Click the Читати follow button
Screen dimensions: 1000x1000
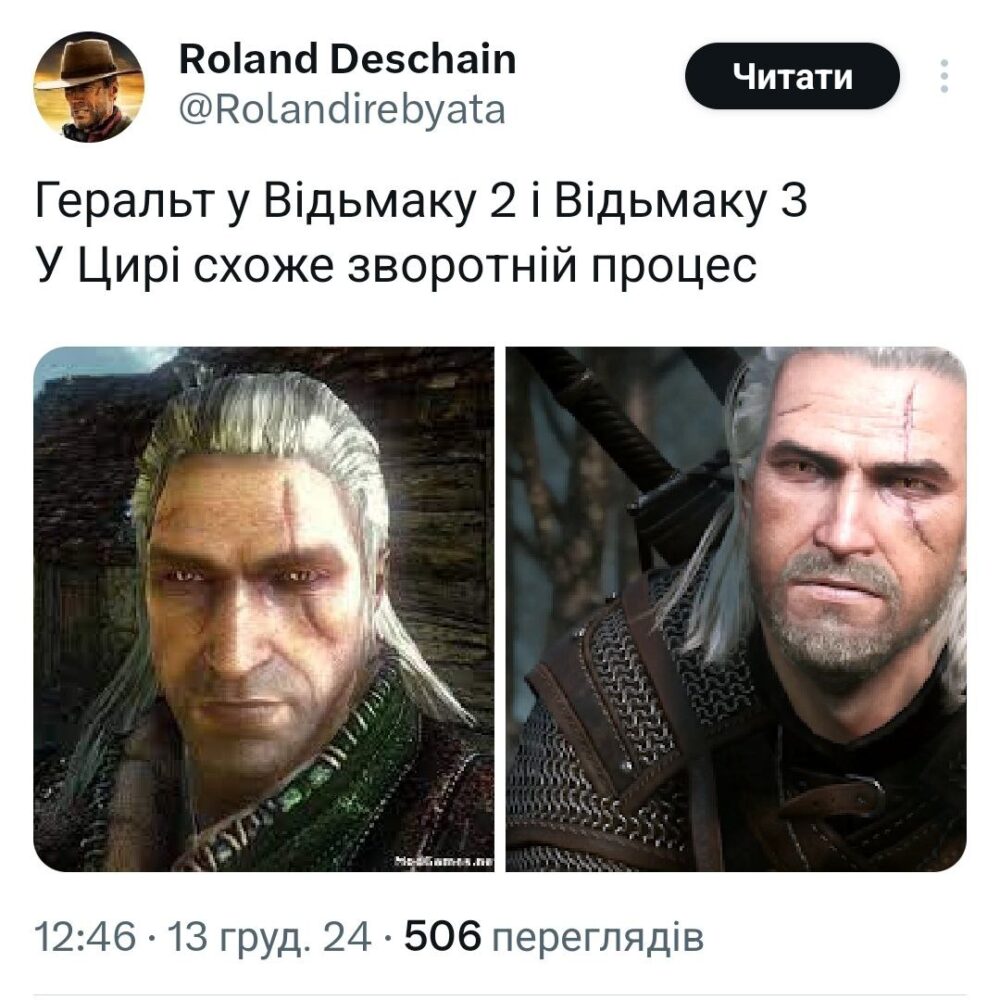[x=792, y=76]
